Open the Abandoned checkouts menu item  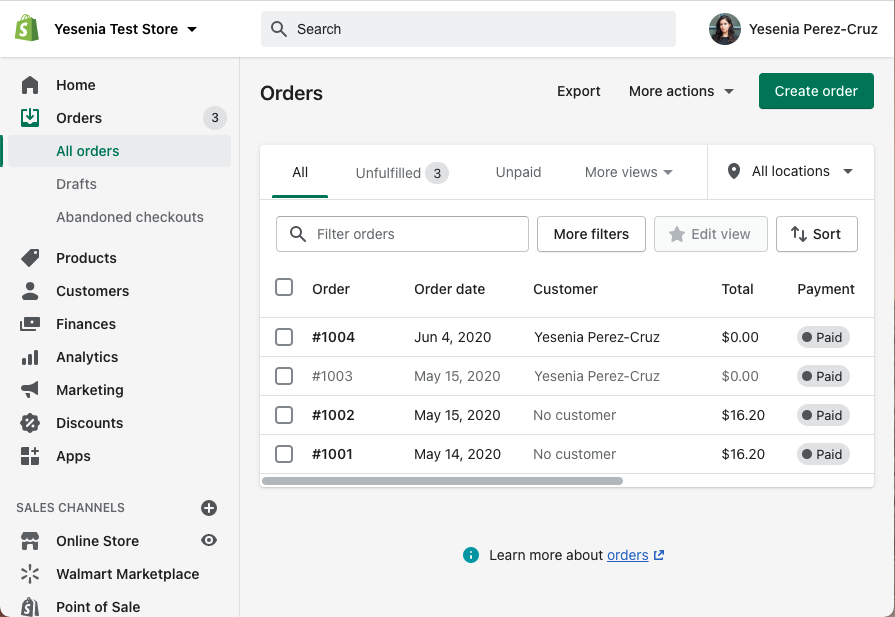[x=130, y=217]
